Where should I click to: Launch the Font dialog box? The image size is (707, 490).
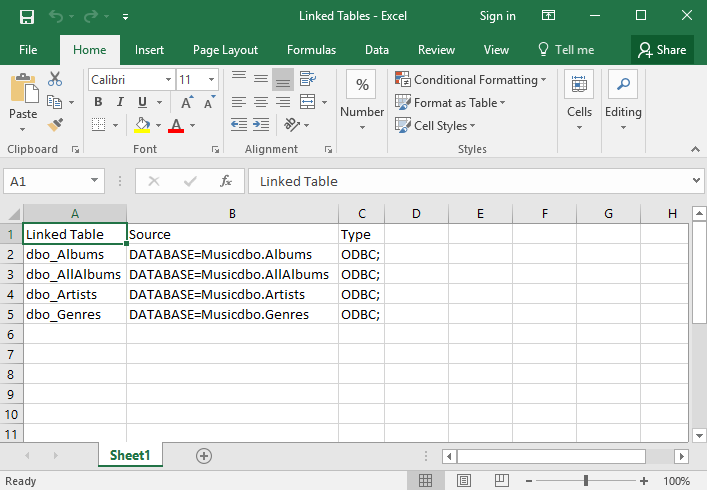[x=216, y=150]
